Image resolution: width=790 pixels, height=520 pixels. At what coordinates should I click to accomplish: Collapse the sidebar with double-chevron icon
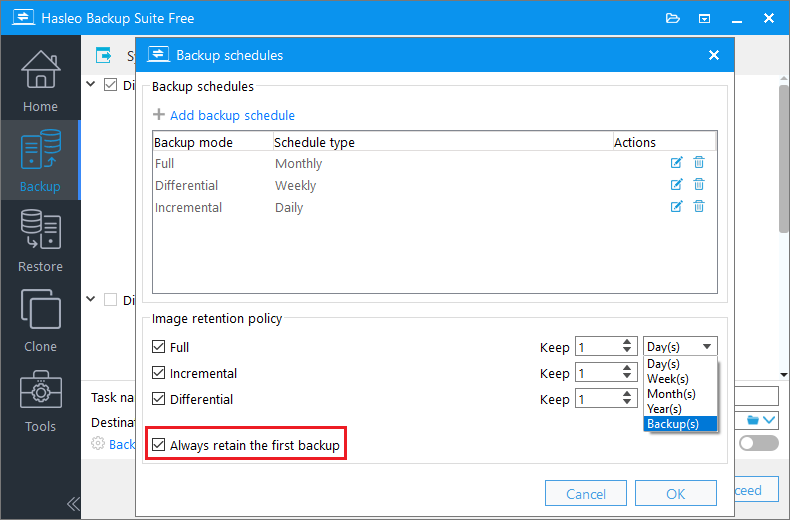coord(73,504)
